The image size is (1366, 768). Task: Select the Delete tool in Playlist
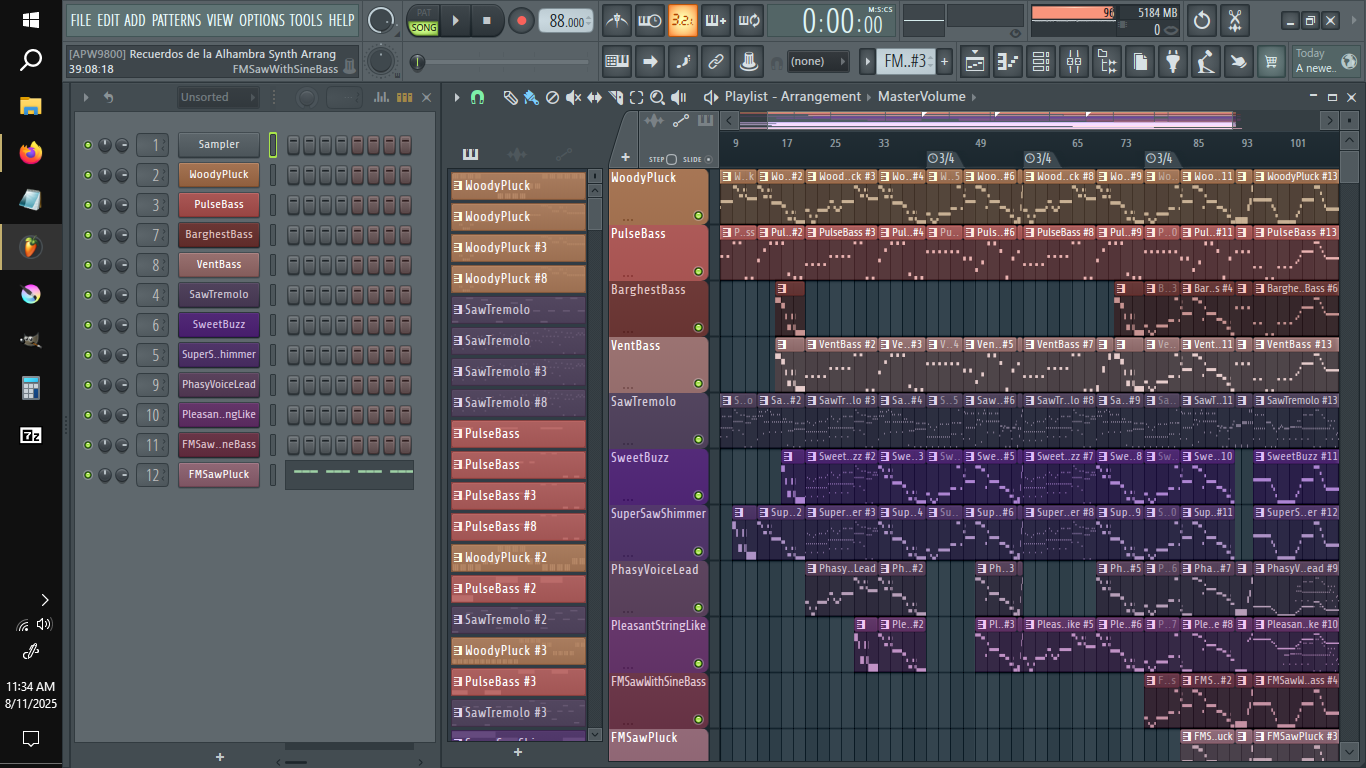[552, 97]
